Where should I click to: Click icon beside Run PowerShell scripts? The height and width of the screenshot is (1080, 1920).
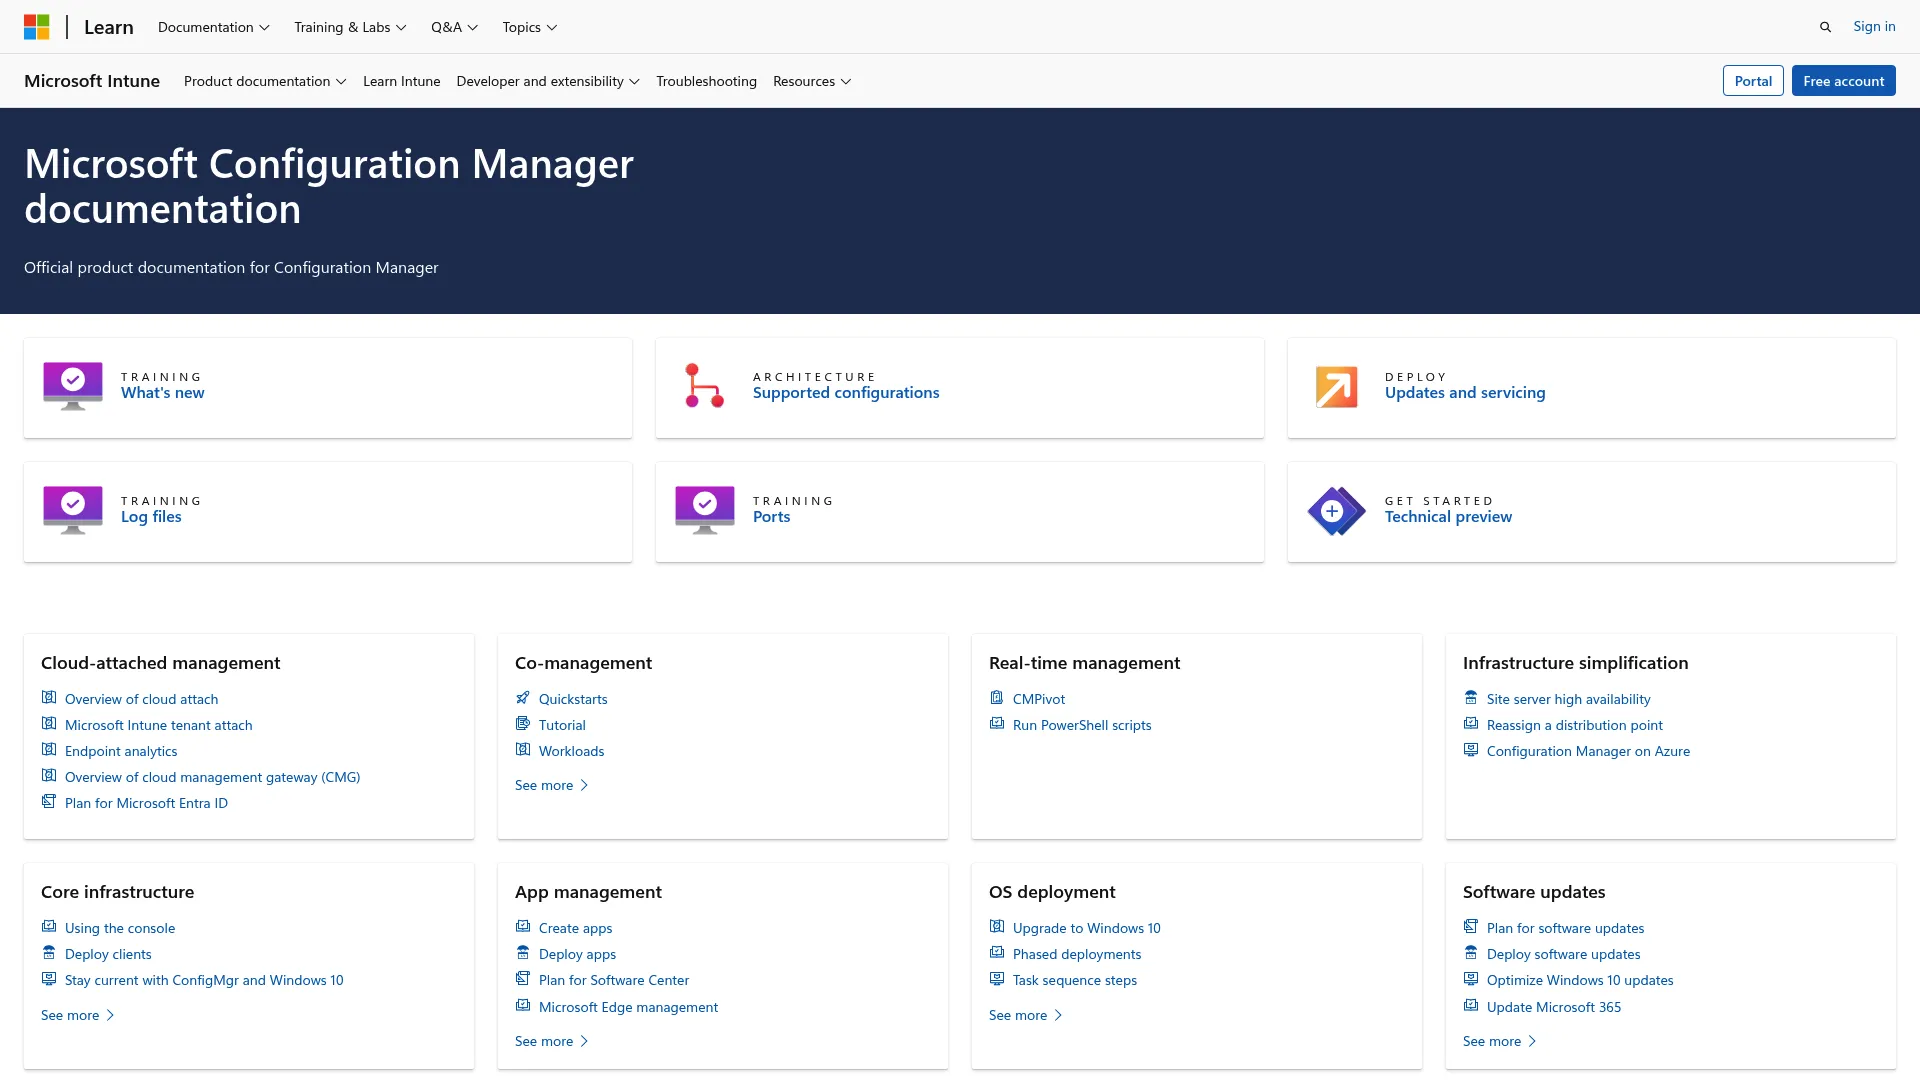point(997,724)
